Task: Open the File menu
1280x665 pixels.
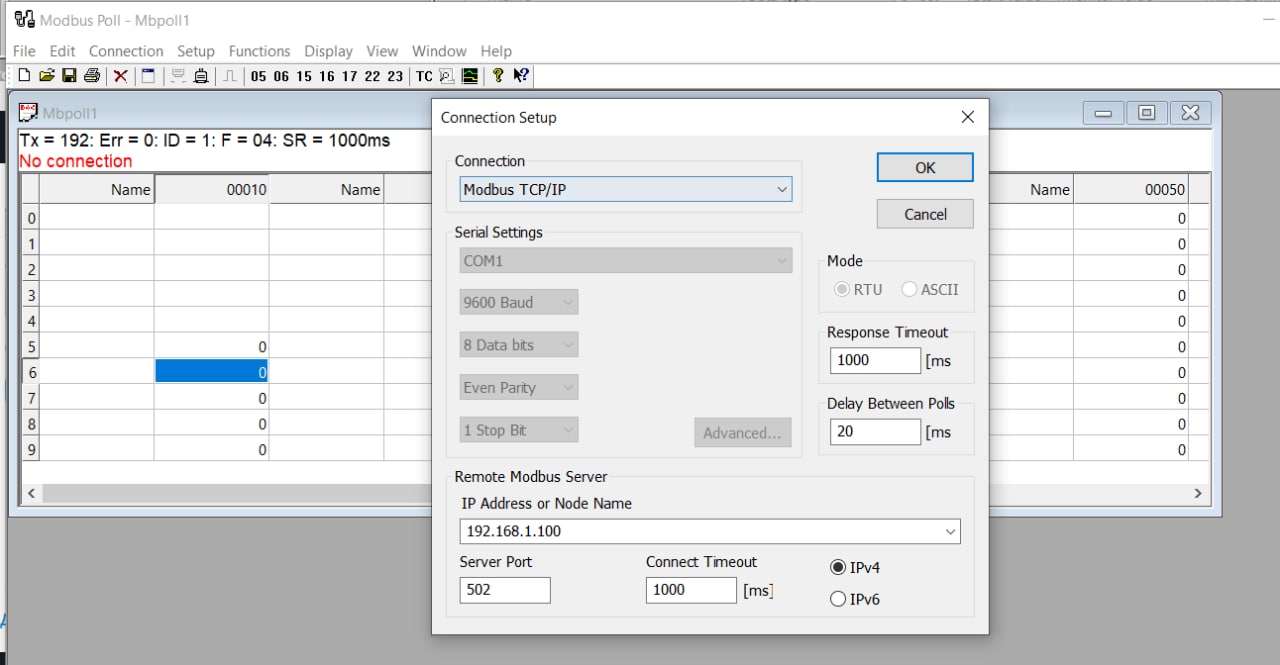Action: [24, 51]
